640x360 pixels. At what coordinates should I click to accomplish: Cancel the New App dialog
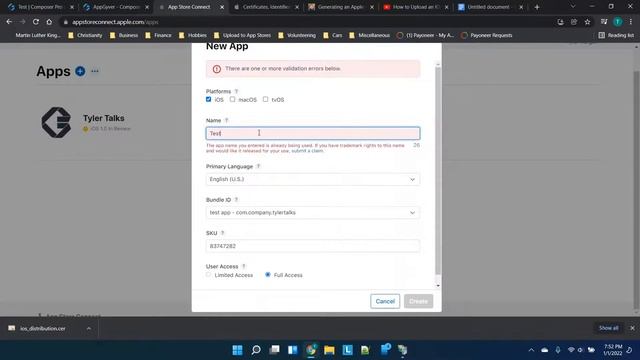(385, 301)
